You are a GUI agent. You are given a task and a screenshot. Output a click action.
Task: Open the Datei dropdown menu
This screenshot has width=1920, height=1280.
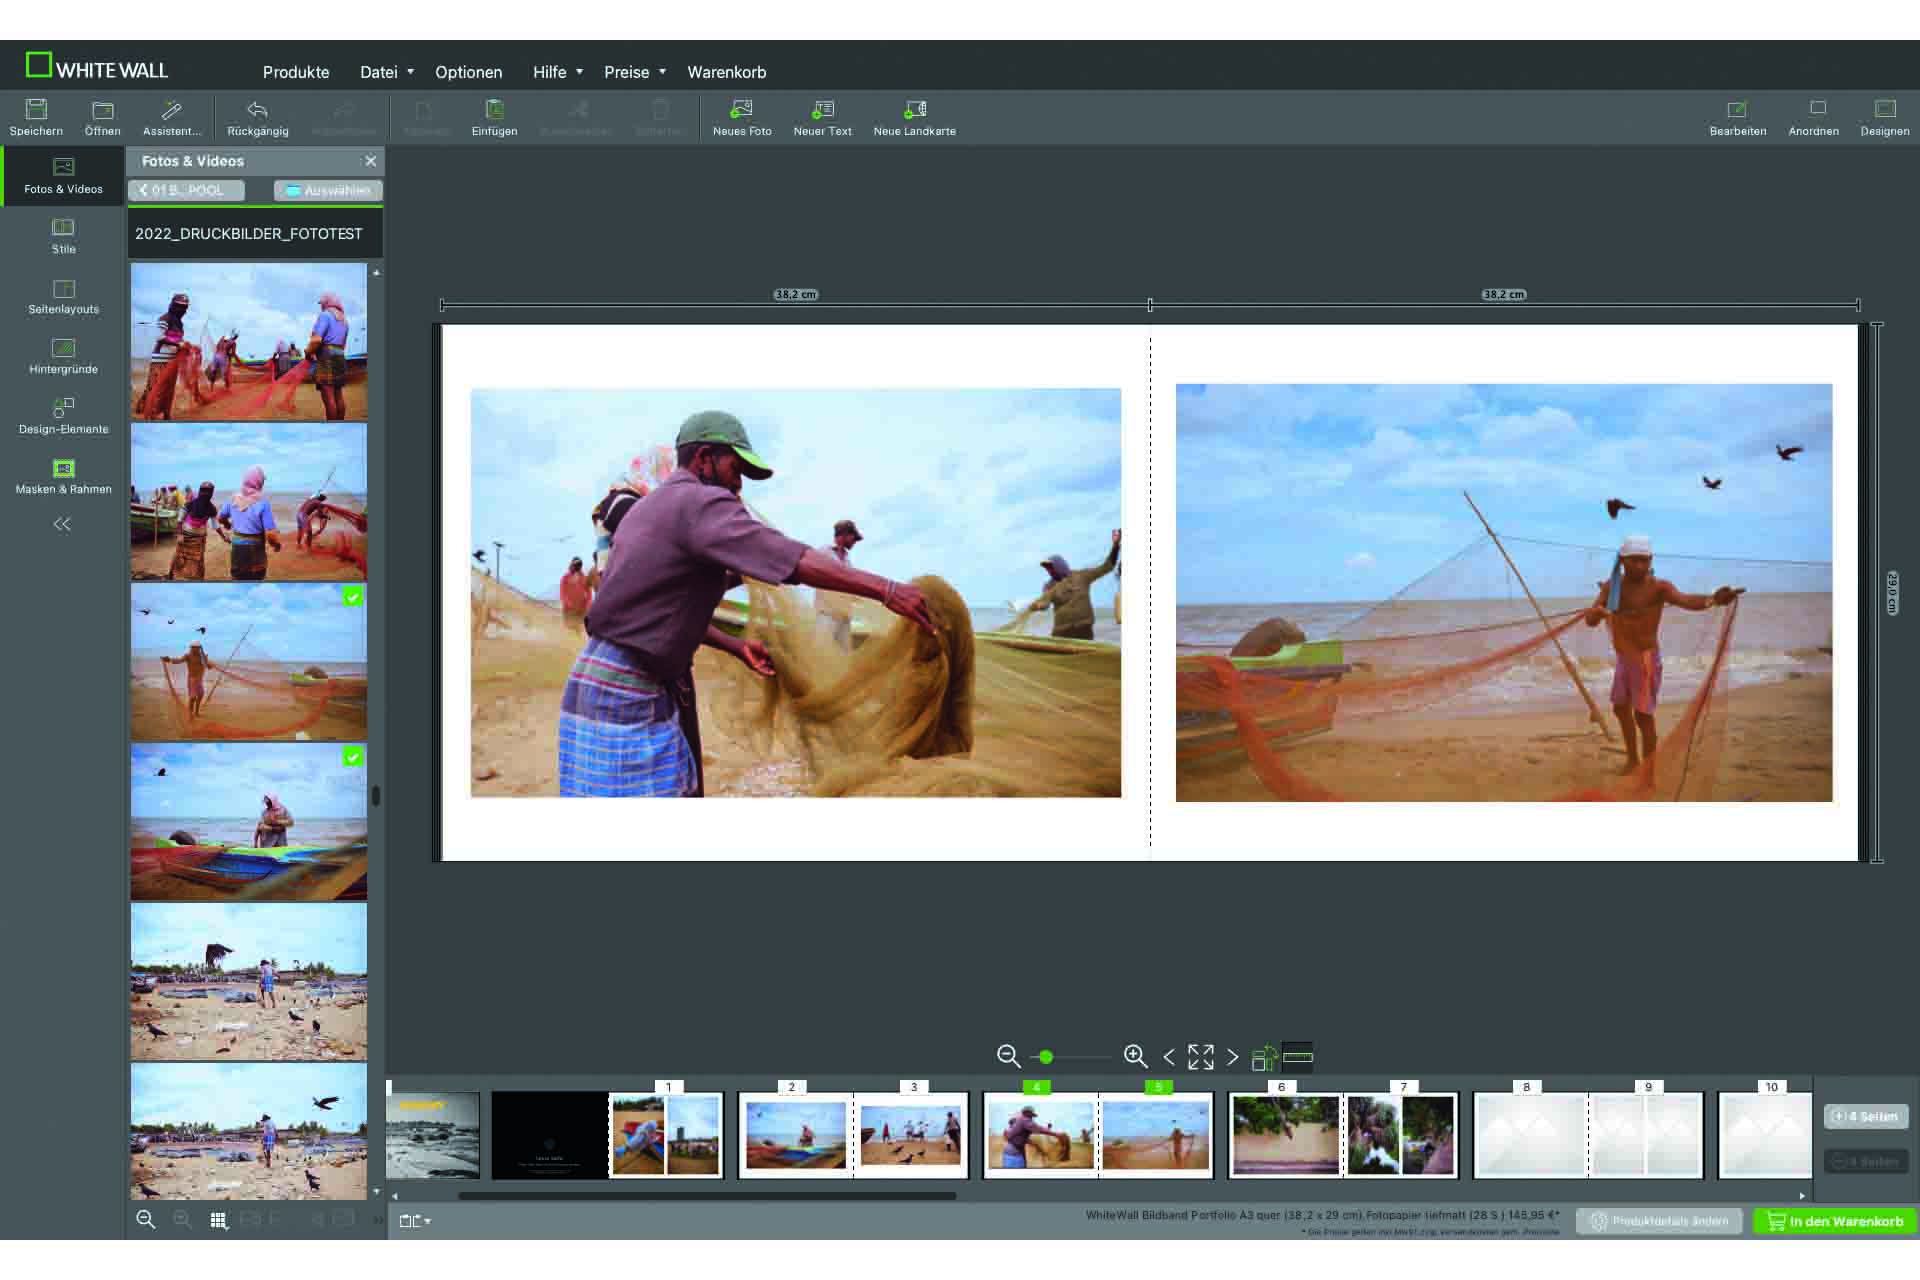[x=387, y=72]
